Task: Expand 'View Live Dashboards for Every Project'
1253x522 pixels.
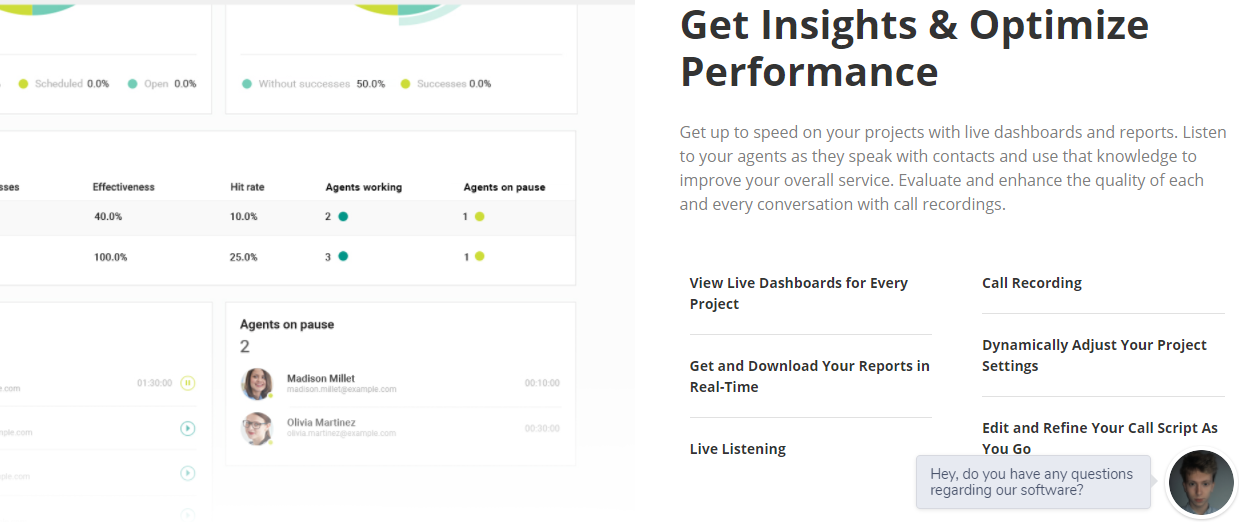Action: point(798,293)
